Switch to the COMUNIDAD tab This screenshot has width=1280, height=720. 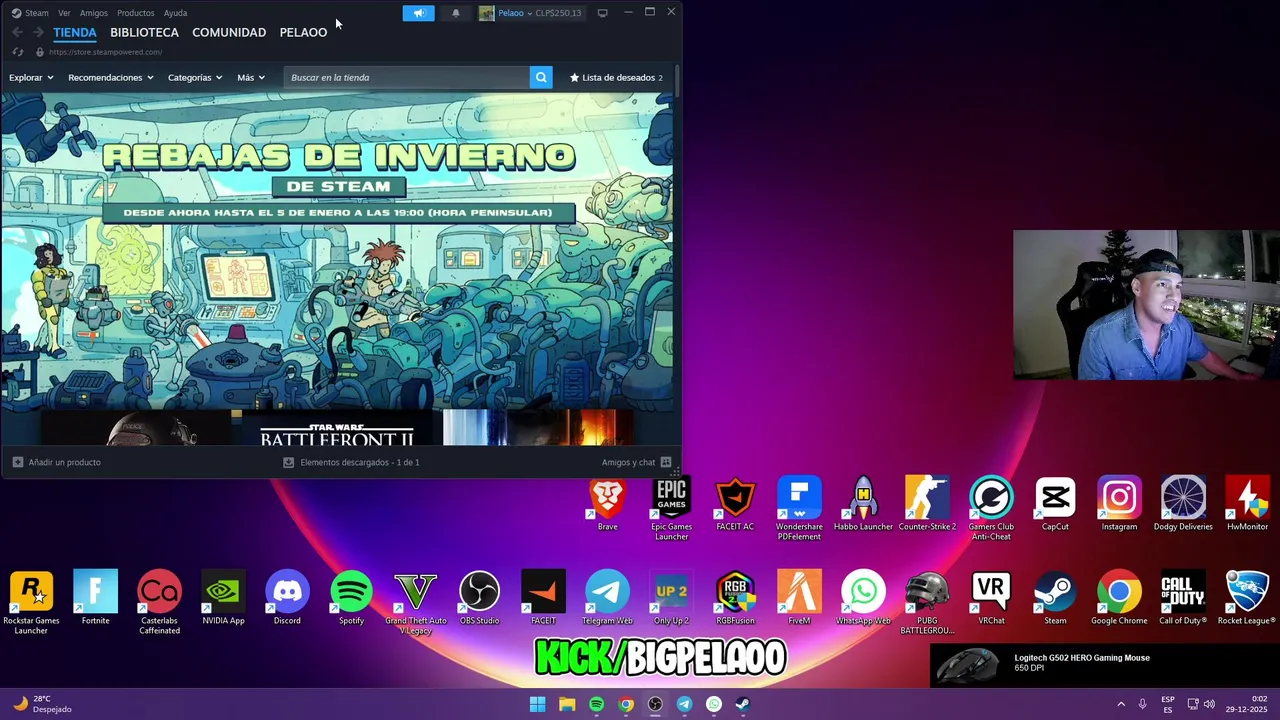(x=229, y=32)
